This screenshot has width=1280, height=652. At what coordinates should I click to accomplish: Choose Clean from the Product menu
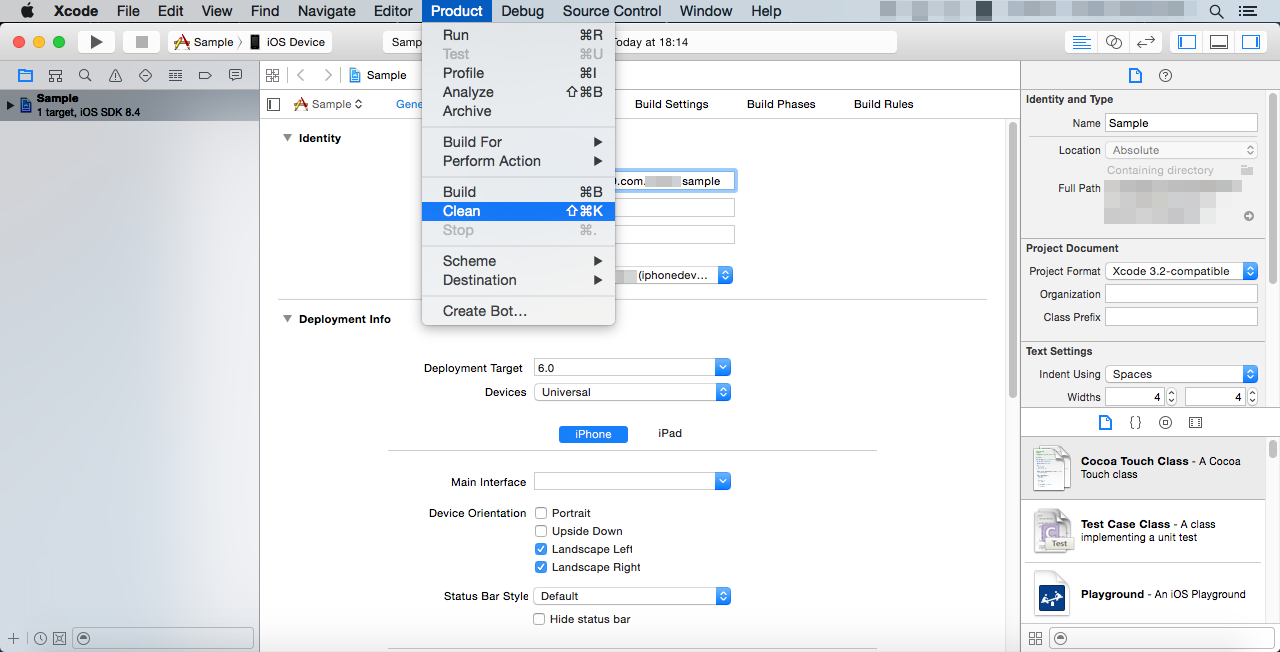[x=518, y=211]
